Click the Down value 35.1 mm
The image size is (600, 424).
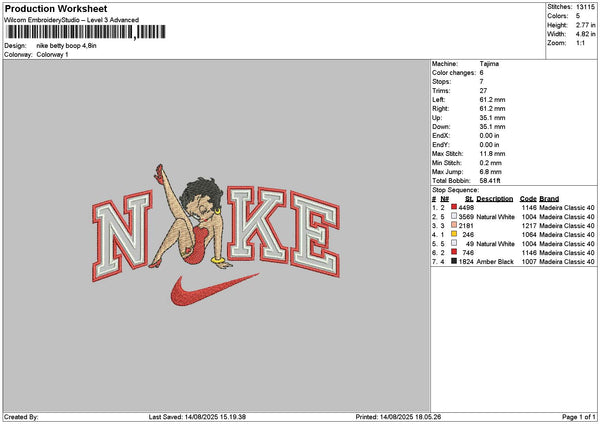point(492,127)
